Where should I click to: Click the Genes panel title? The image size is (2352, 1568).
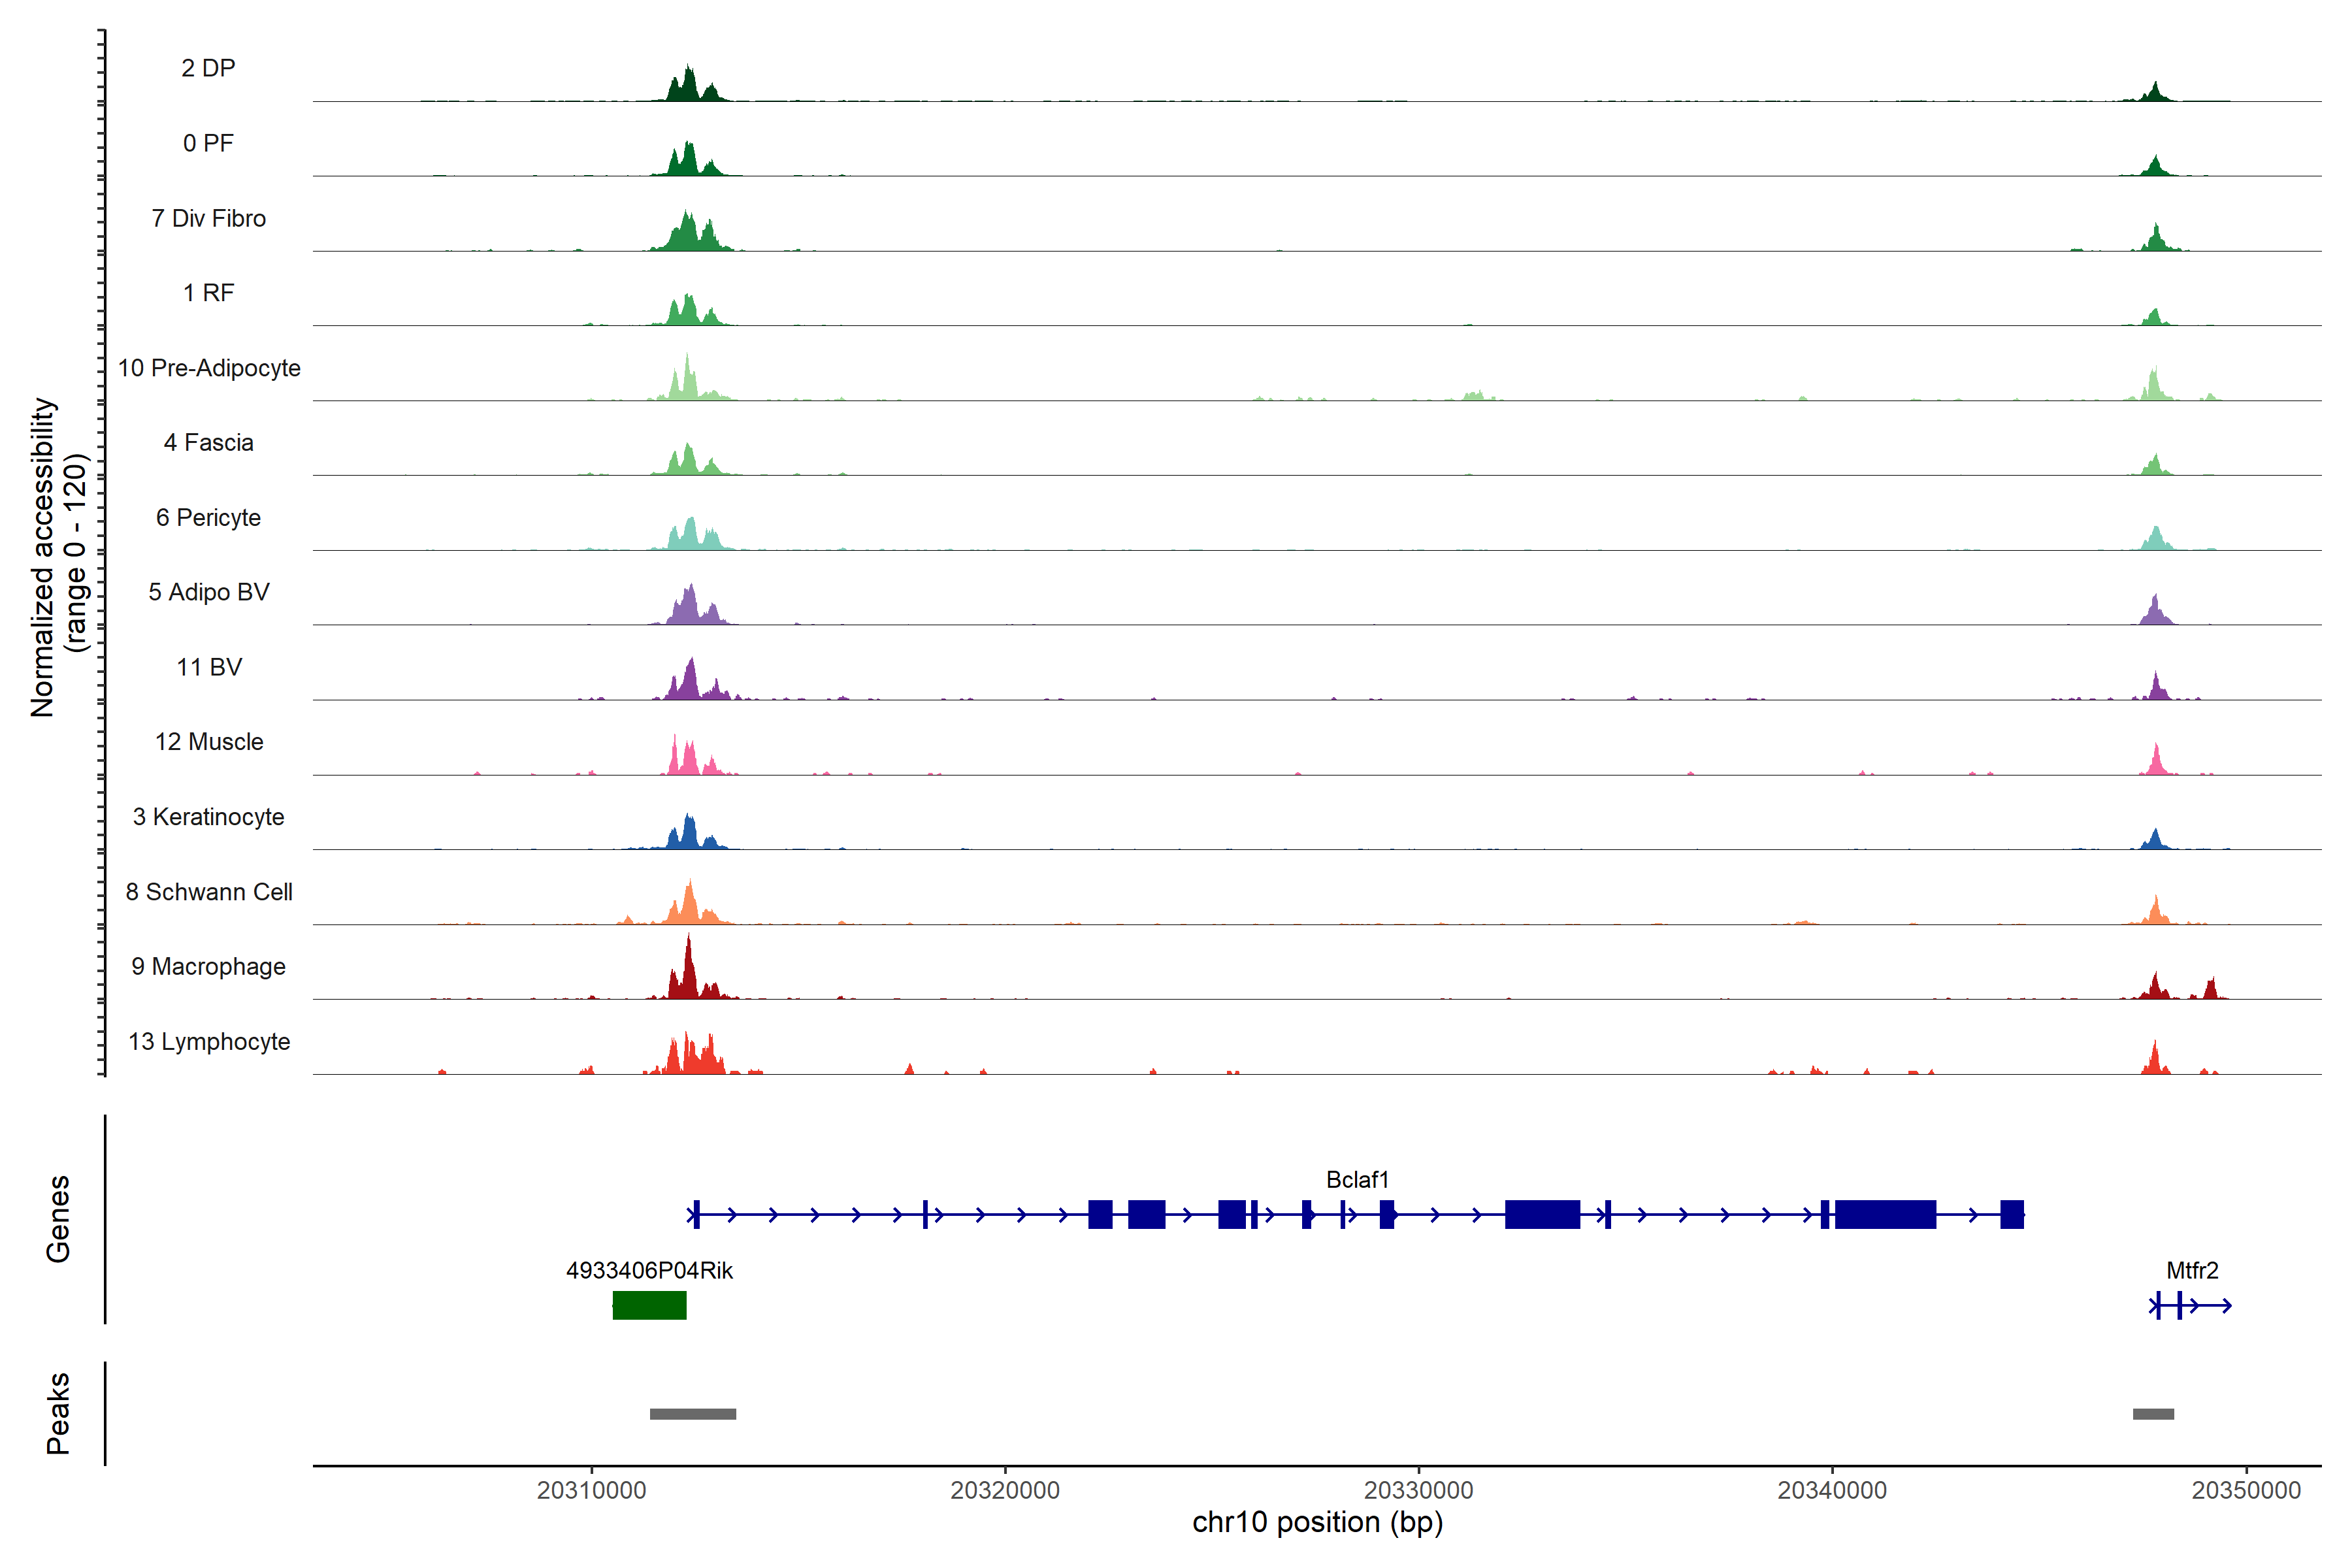(x=58, y=1219)
